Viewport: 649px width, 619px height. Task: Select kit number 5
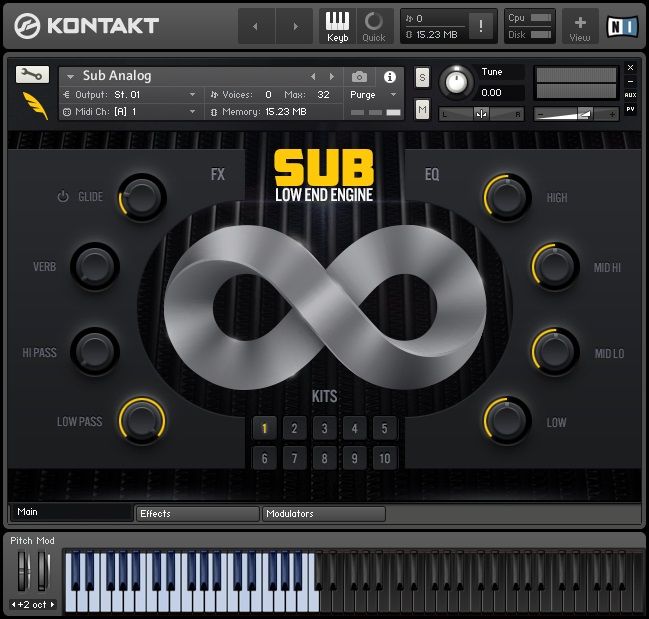click(x=384, y=429)
